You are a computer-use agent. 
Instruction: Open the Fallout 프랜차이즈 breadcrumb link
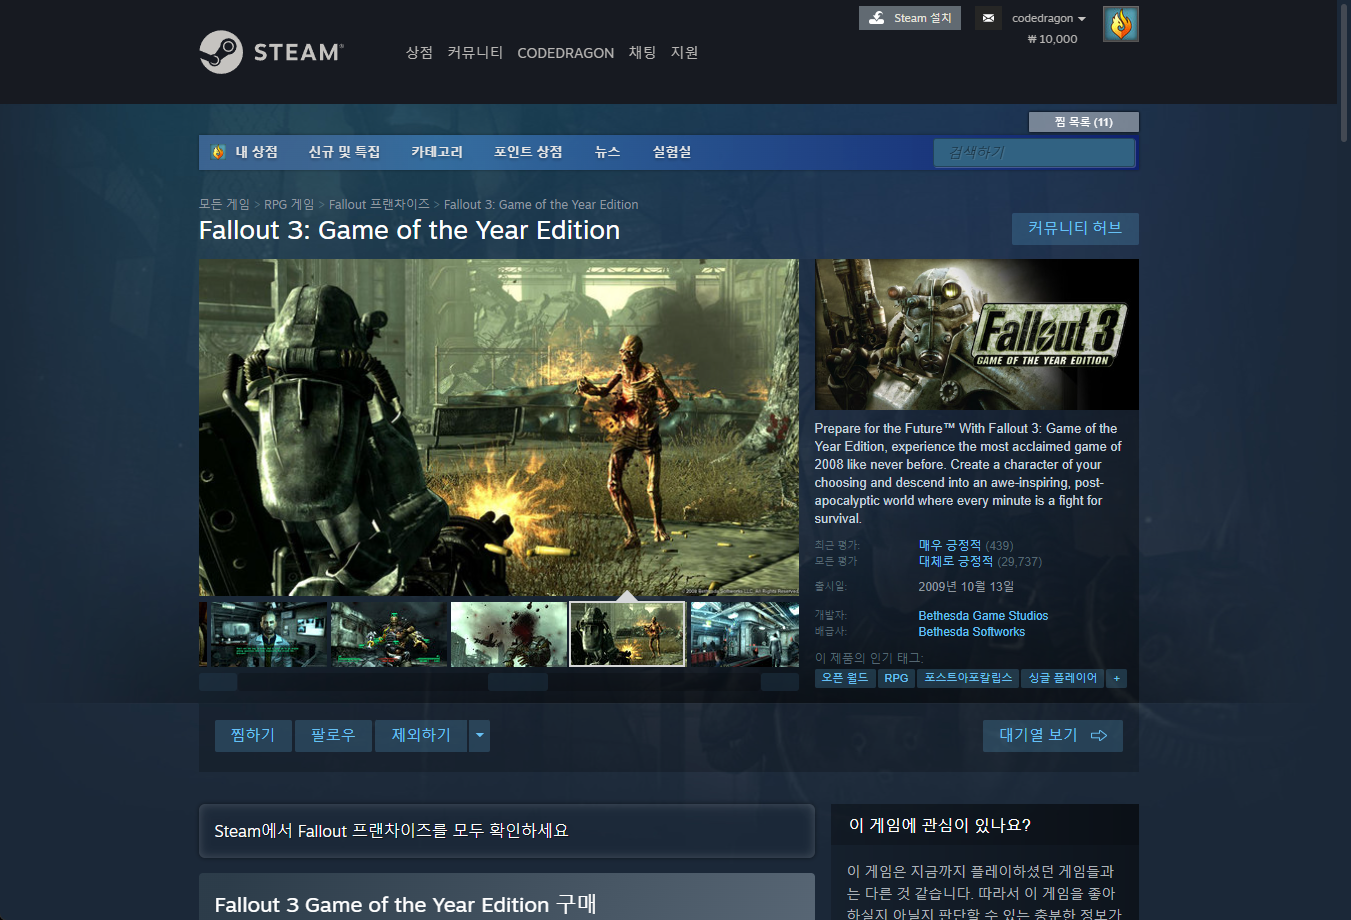tap(379, 204)
